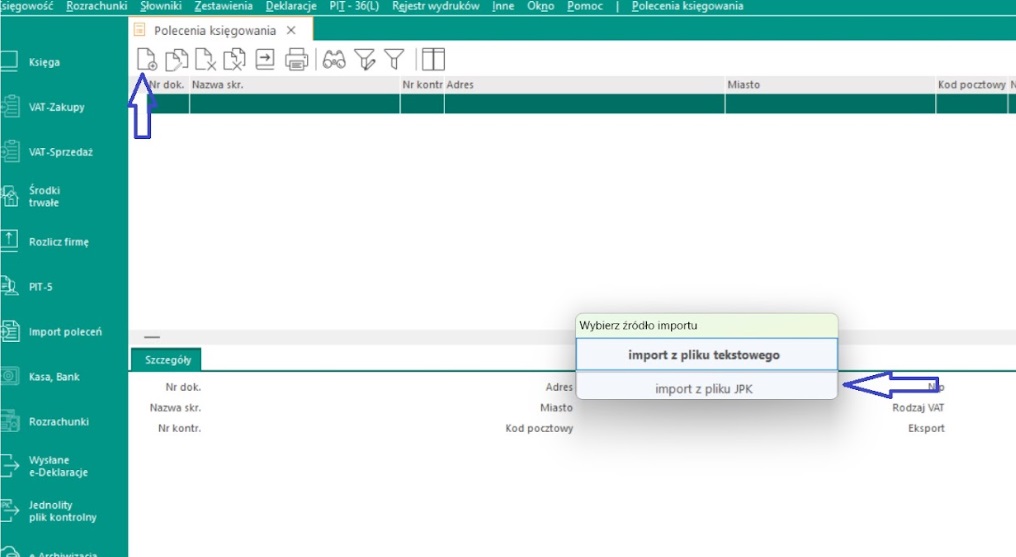Click the column layout icon in toolbar

(433, 60)
